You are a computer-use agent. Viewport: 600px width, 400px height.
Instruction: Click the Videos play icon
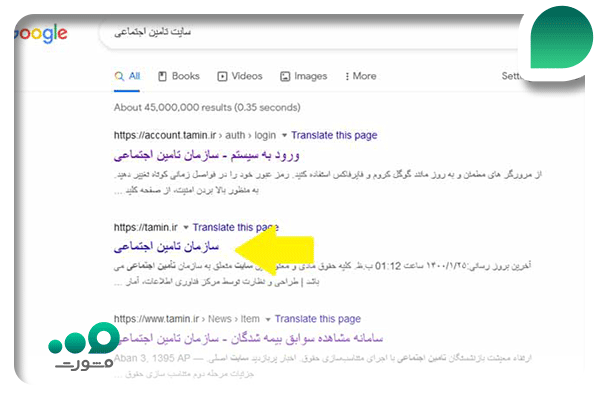(x=222, y=76)
